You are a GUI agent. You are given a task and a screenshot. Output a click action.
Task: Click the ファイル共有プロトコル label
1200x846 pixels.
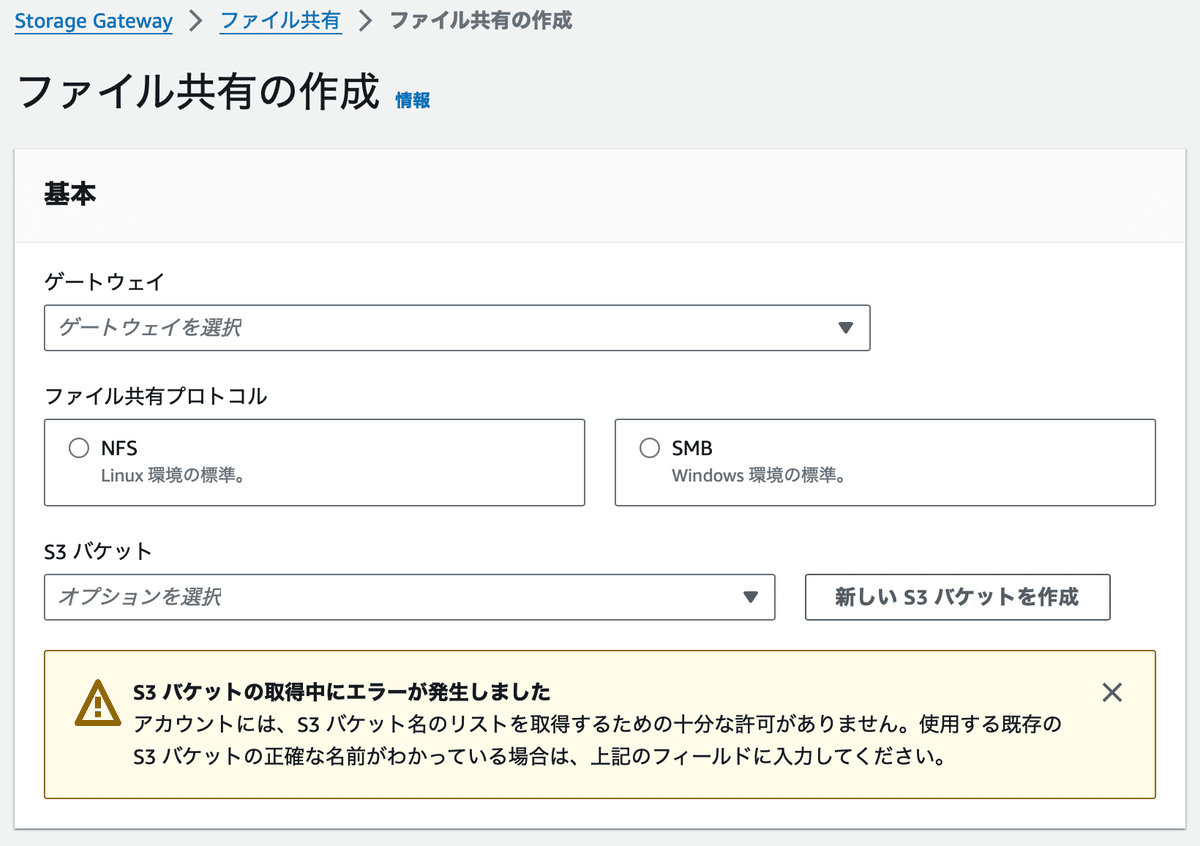pyautogui.click(x=156, y=396)
